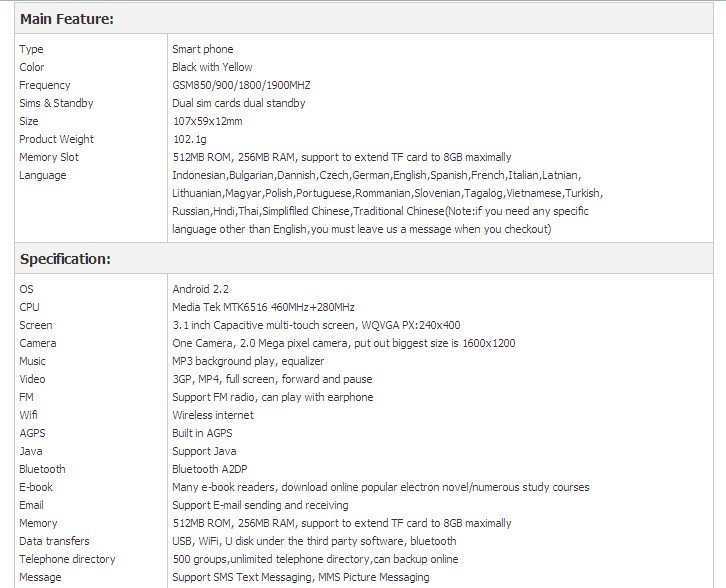Image resolution: width=726 pixels, height=588 pixels.
Task: Click the Camera specification description
Action: [x=343, y=343]
